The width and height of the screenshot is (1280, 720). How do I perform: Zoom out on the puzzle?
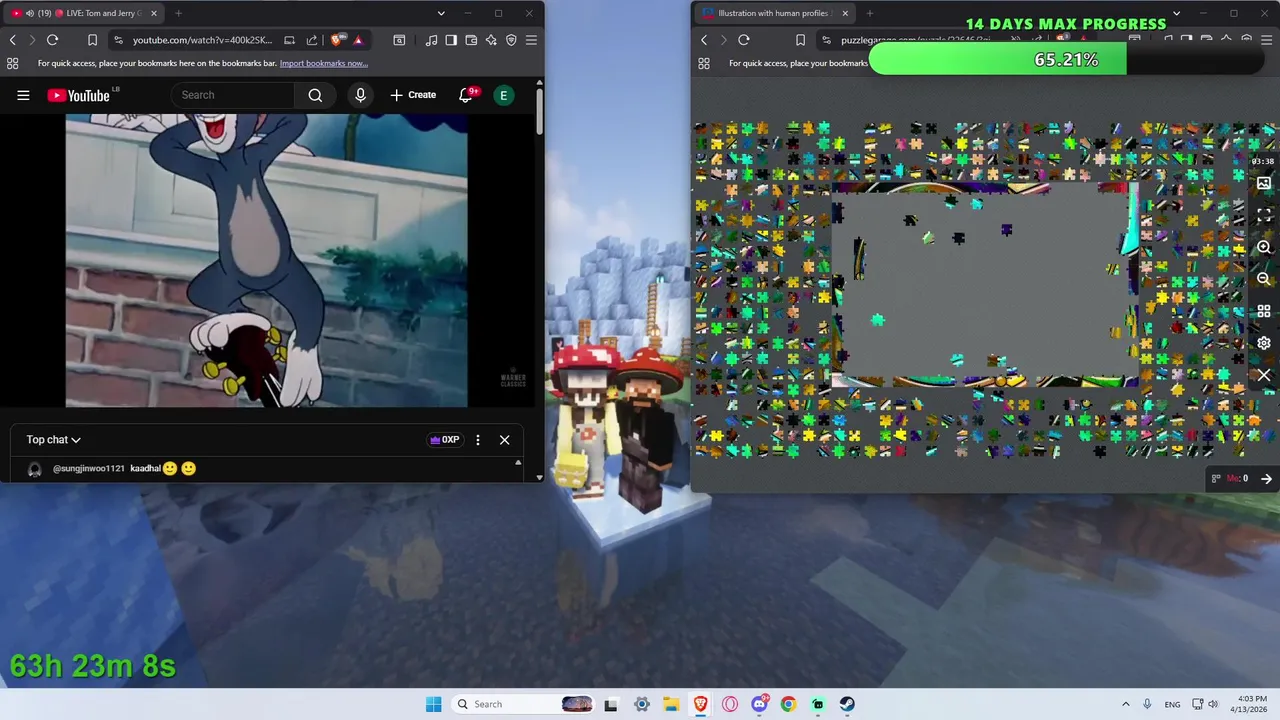pyautogui.click(x=1264, y=279)
